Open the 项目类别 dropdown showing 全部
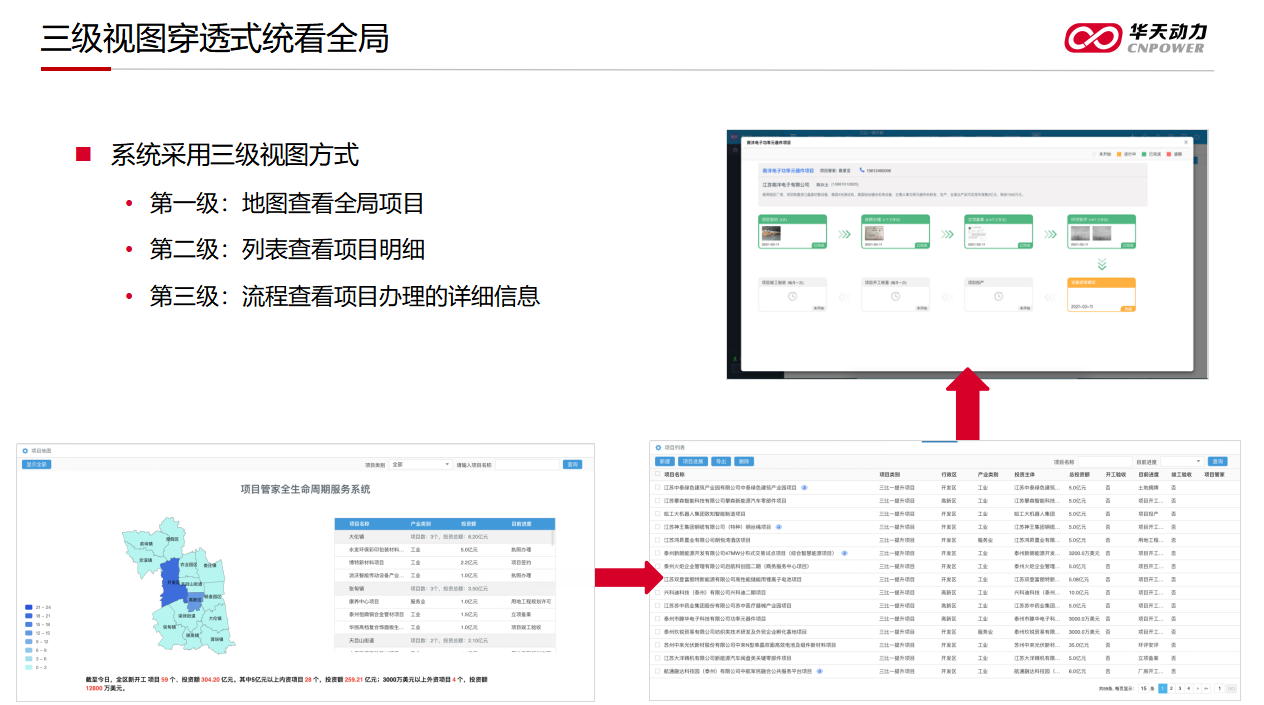The height and width of the screenshot is (705, 1264). (x=421, y=465)
